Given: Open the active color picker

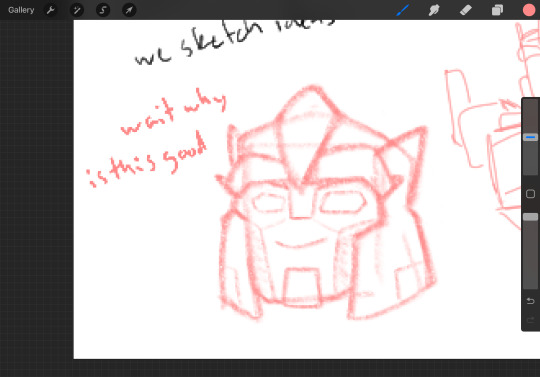Looking at the screenshot, I should tap(529, 10).
